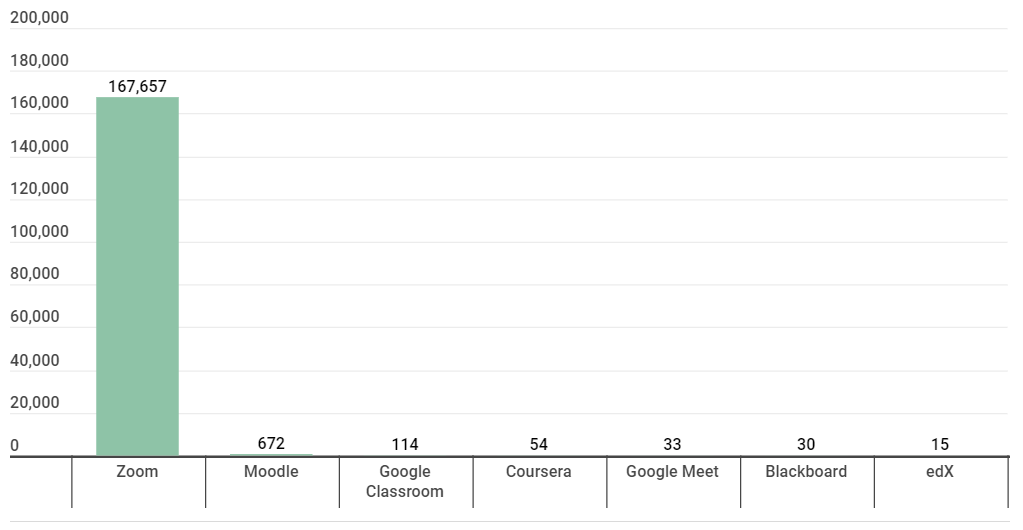Select the 672 data label

click(x=271, y=444)
